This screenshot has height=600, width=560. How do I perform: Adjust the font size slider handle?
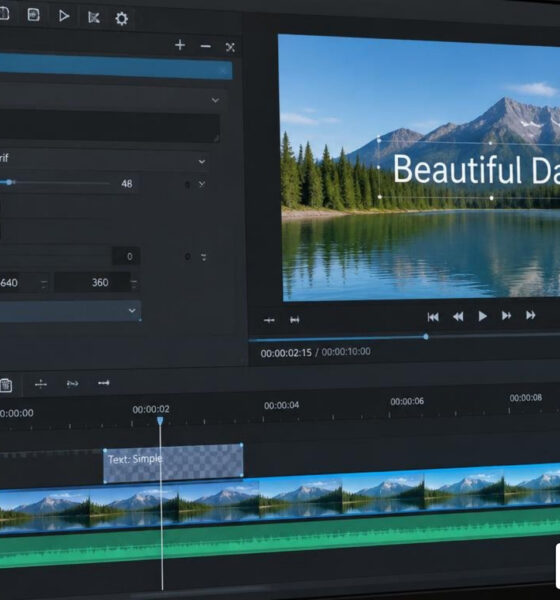[x=9, y=183]
